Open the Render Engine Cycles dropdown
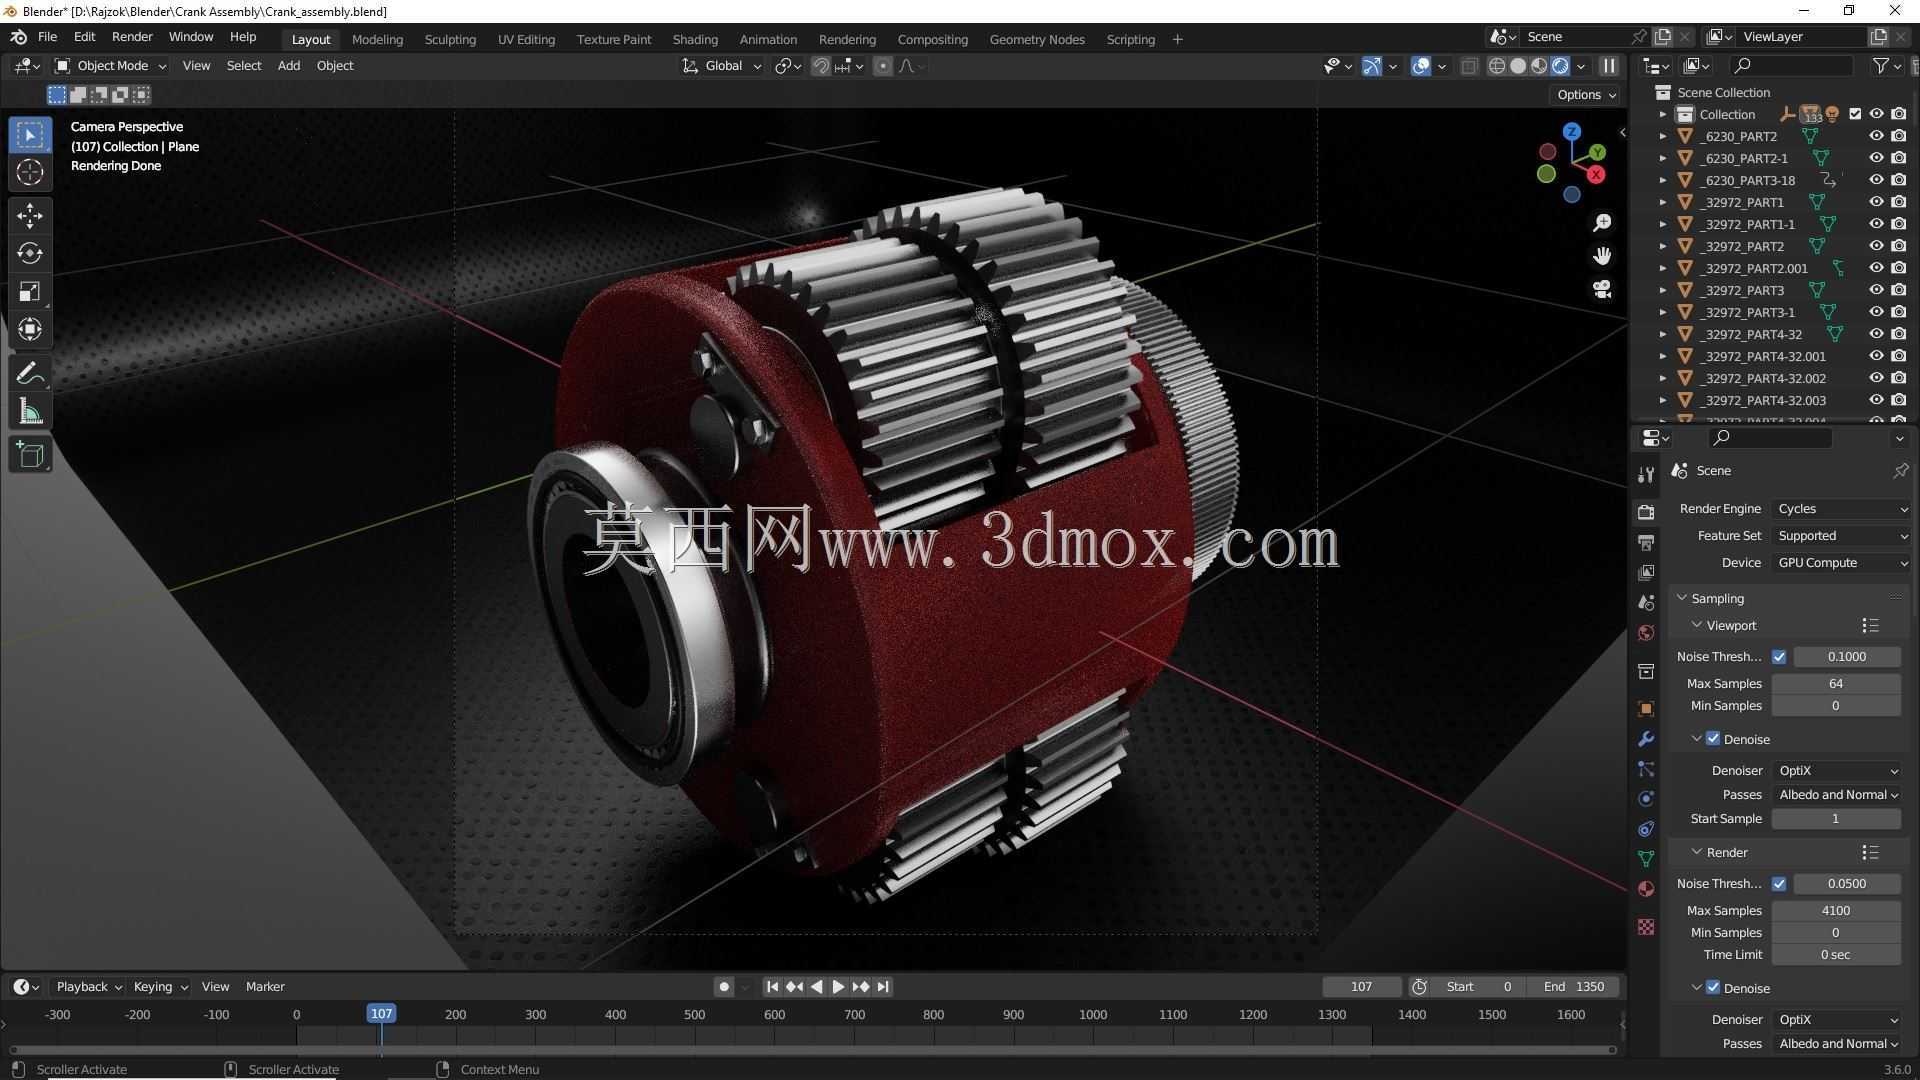This screenshot has height=1080, width=1920. (x=1841, y=509)
